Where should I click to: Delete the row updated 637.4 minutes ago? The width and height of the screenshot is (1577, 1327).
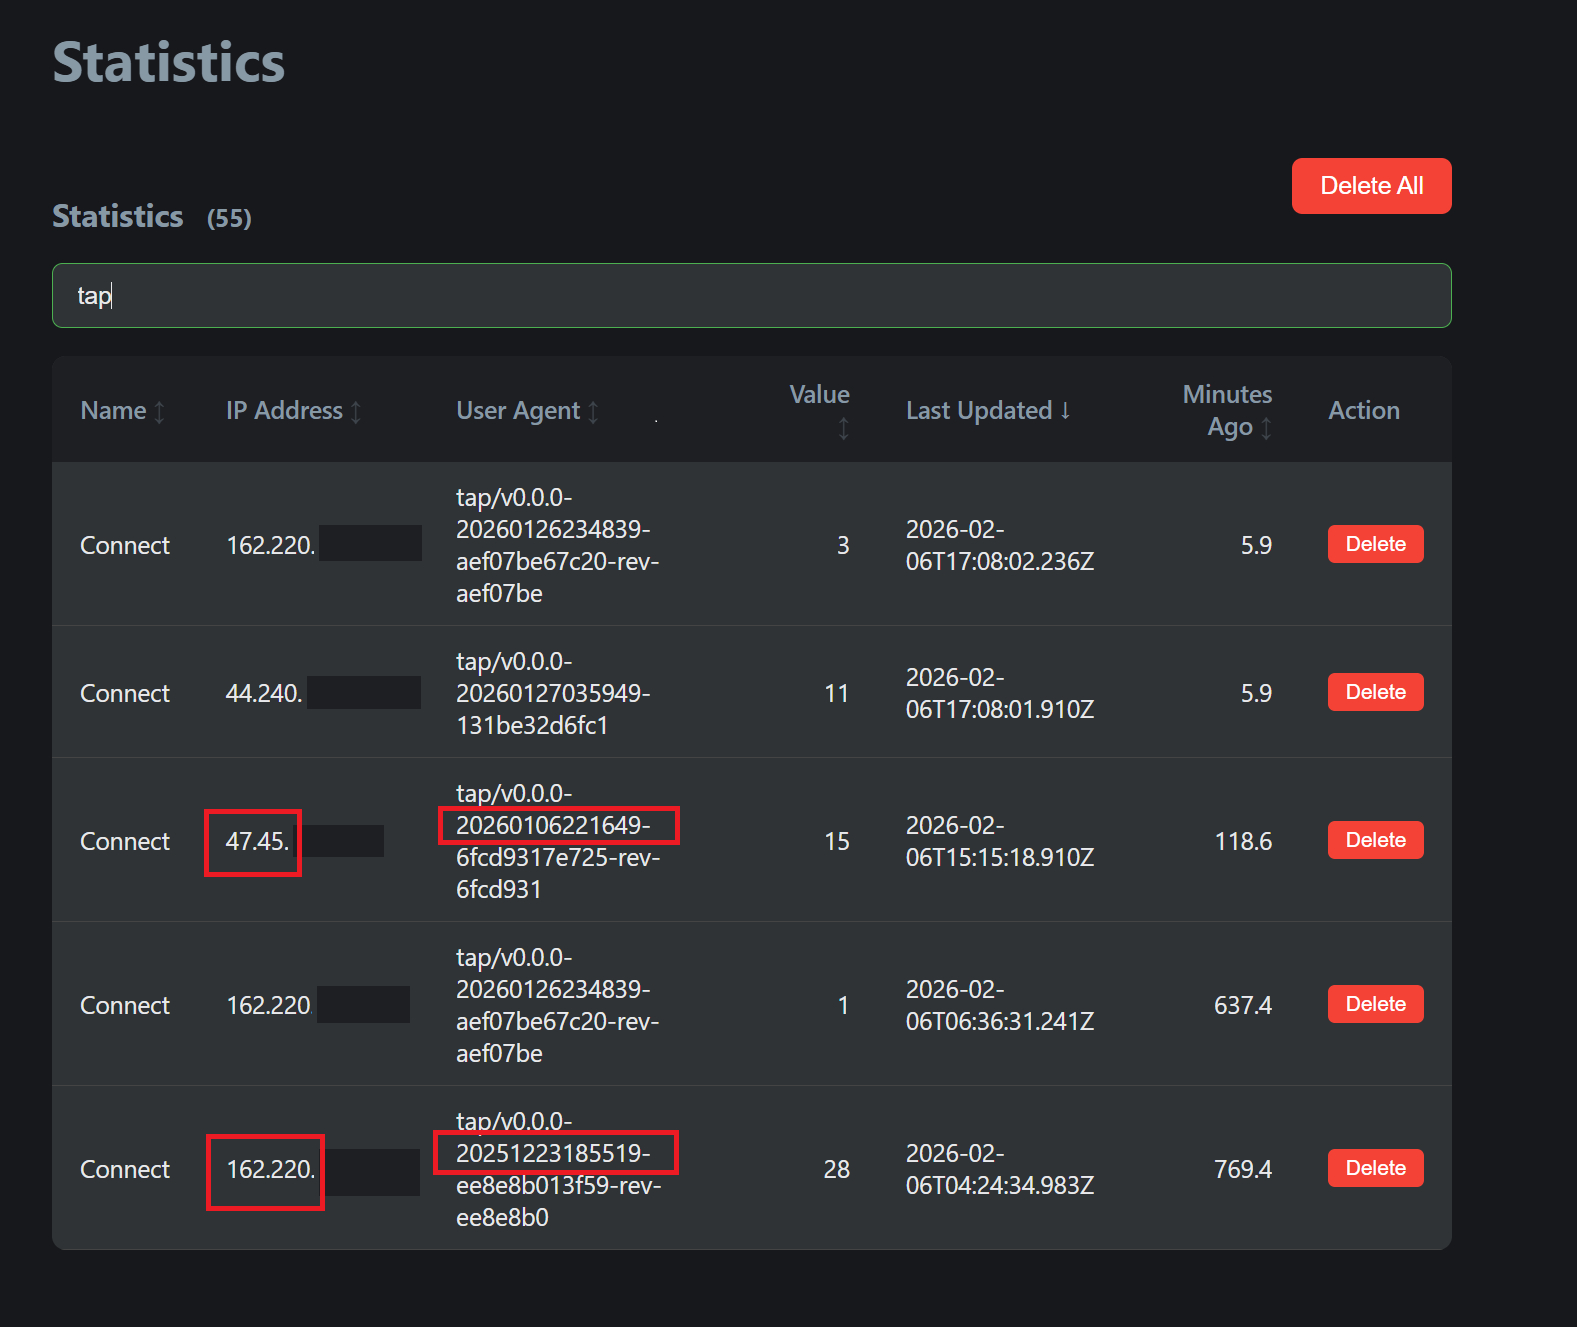(x=1374, y=1004)
